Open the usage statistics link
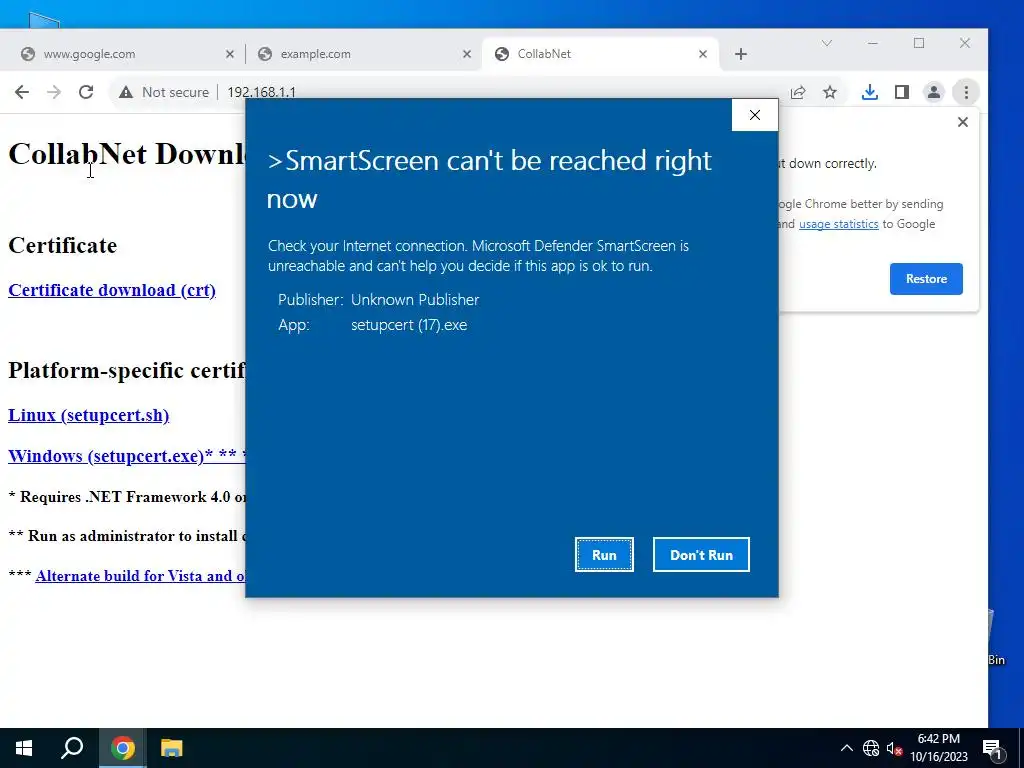 [x=839, y=224]
